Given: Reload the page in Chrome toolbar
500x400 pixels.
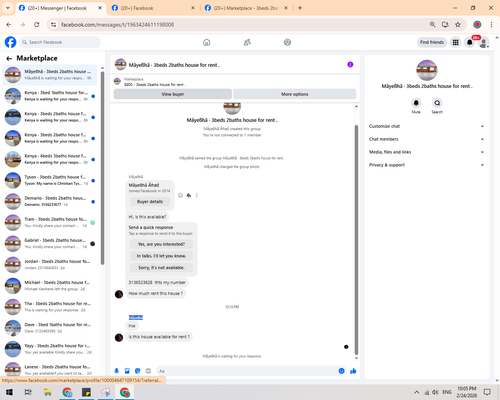Looking at the screenshot, I should 37,25.
